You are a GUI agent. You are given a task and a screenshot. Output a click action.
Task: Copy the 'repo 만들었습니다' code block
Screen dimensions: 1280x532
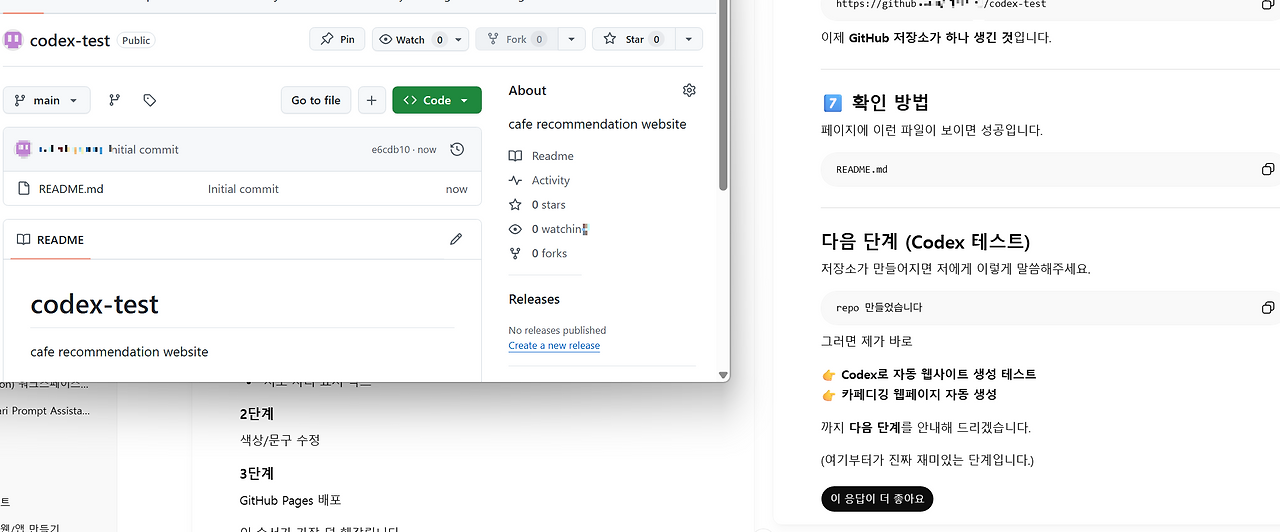coord(1268,307)
